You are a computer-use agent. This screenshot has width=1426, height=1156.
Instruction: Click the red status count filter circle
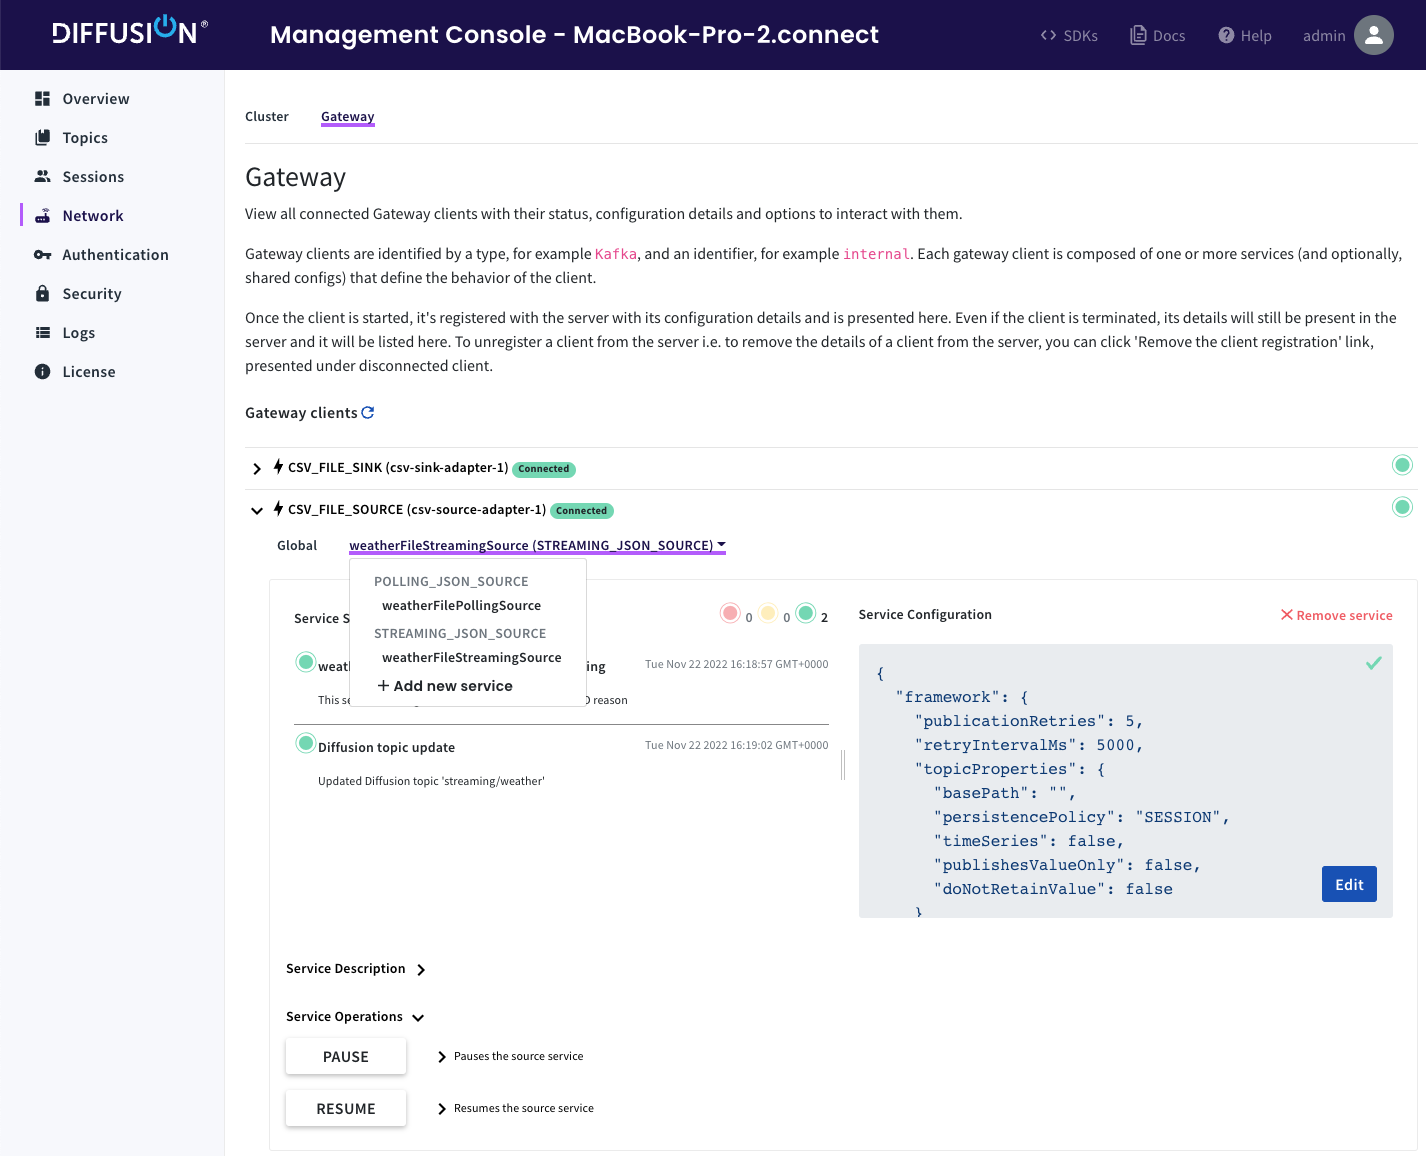[x=730, y=613]
